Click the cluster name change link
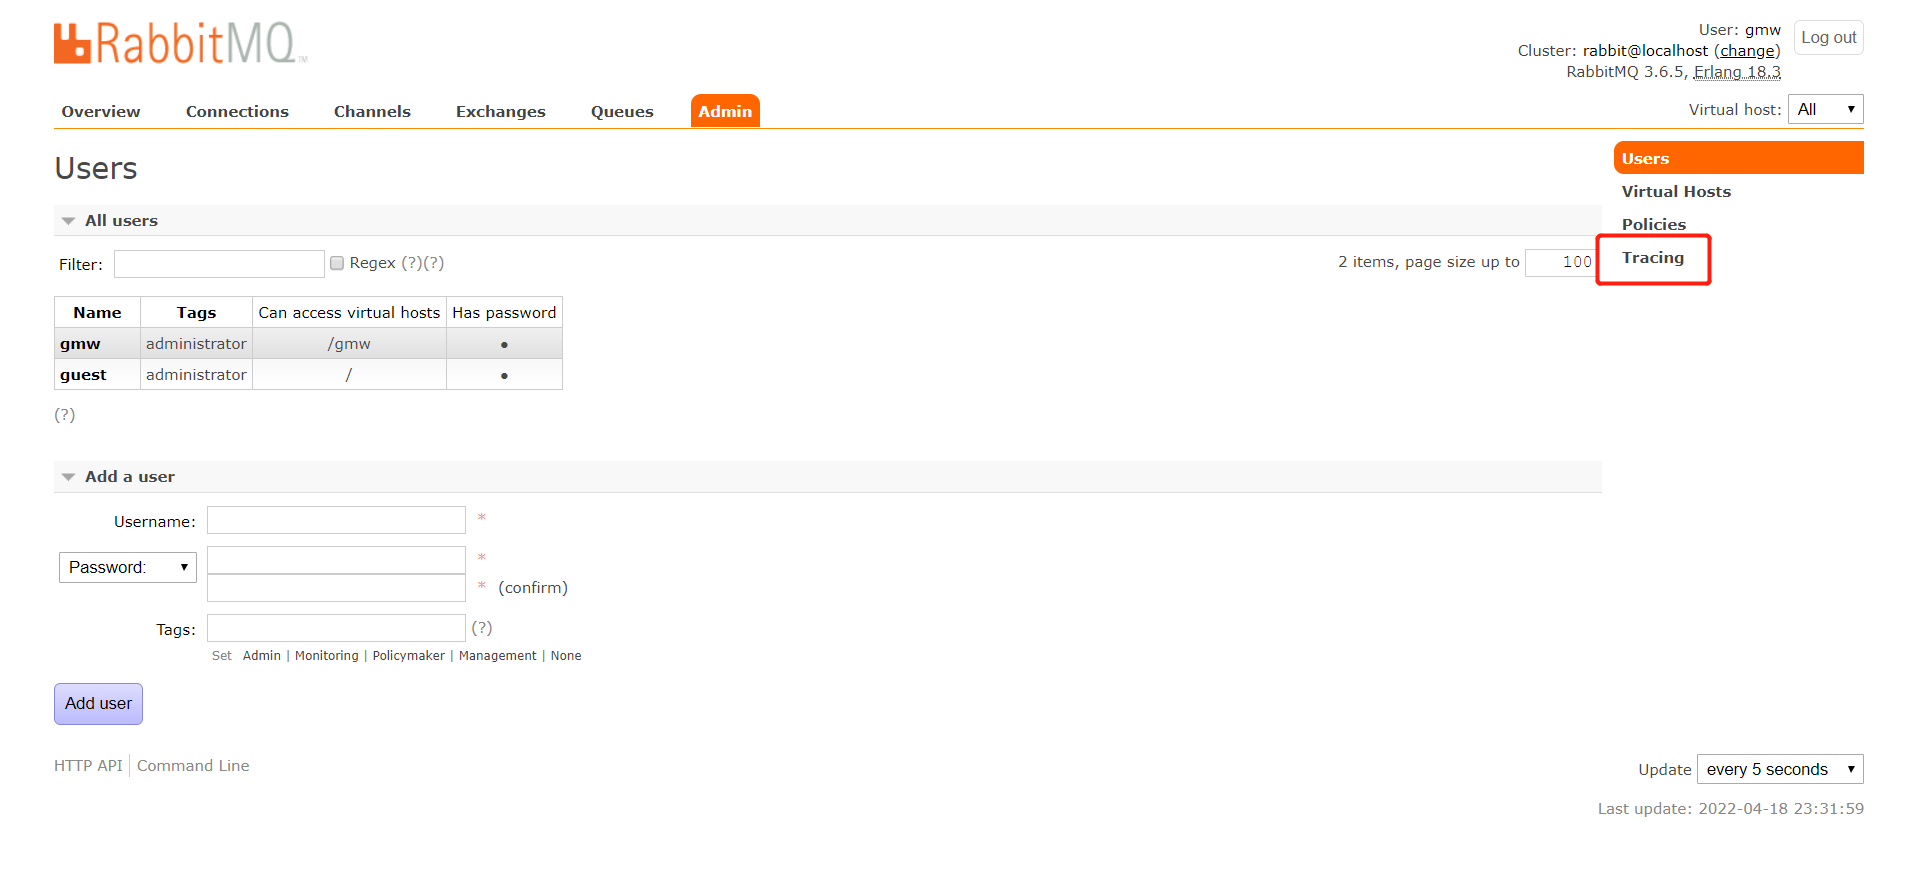This screenshot has width=1918, height=879. (x=1747, y=51)
